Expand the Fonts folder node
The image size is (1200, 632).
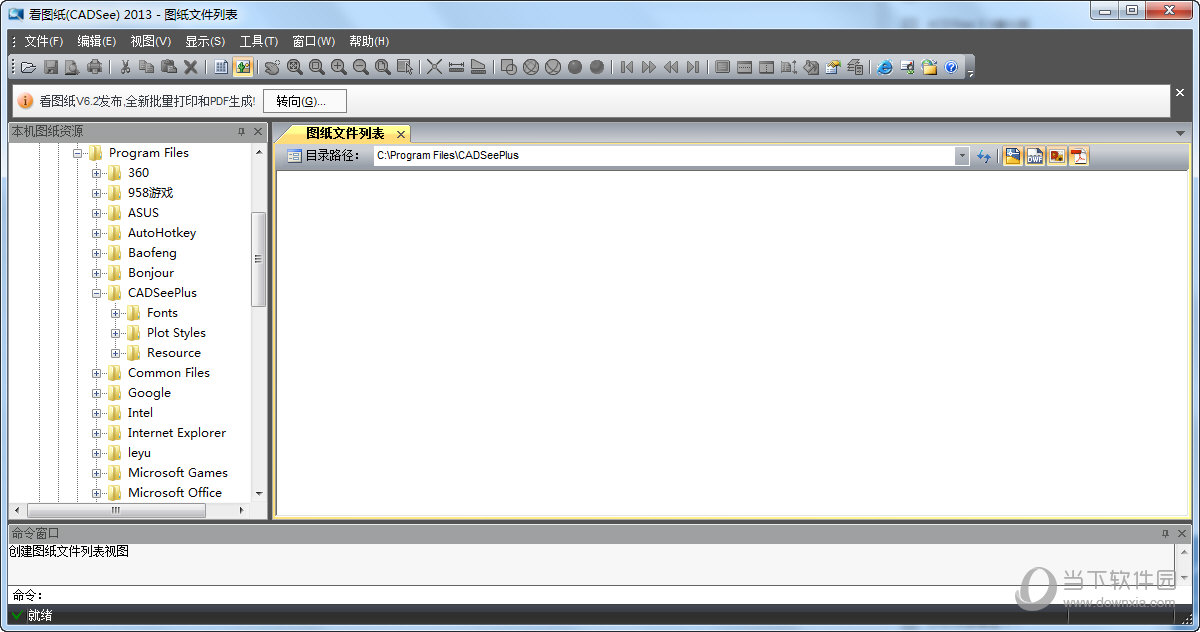(x=116, y=313)
